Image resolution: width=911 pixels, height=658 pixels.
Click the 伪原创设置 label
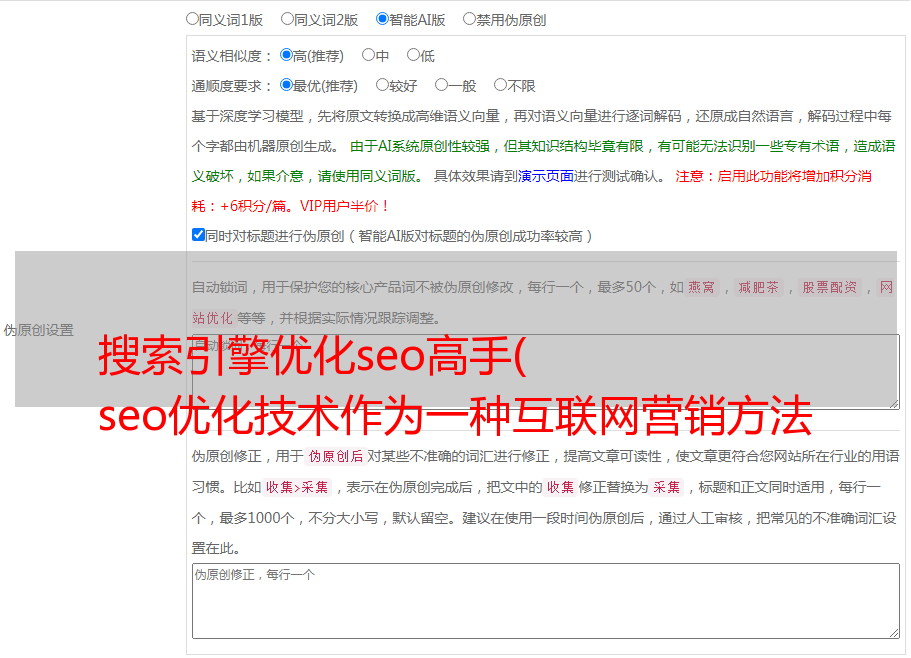click(39, 330)
